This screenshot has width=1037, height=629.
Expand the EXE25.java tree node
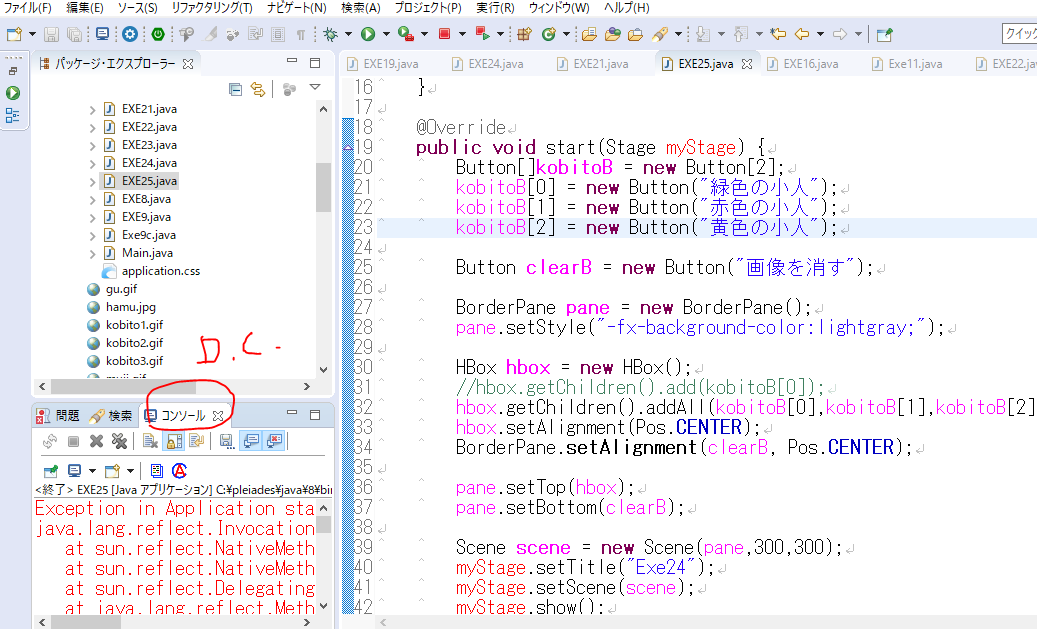[x=93, y=181]
